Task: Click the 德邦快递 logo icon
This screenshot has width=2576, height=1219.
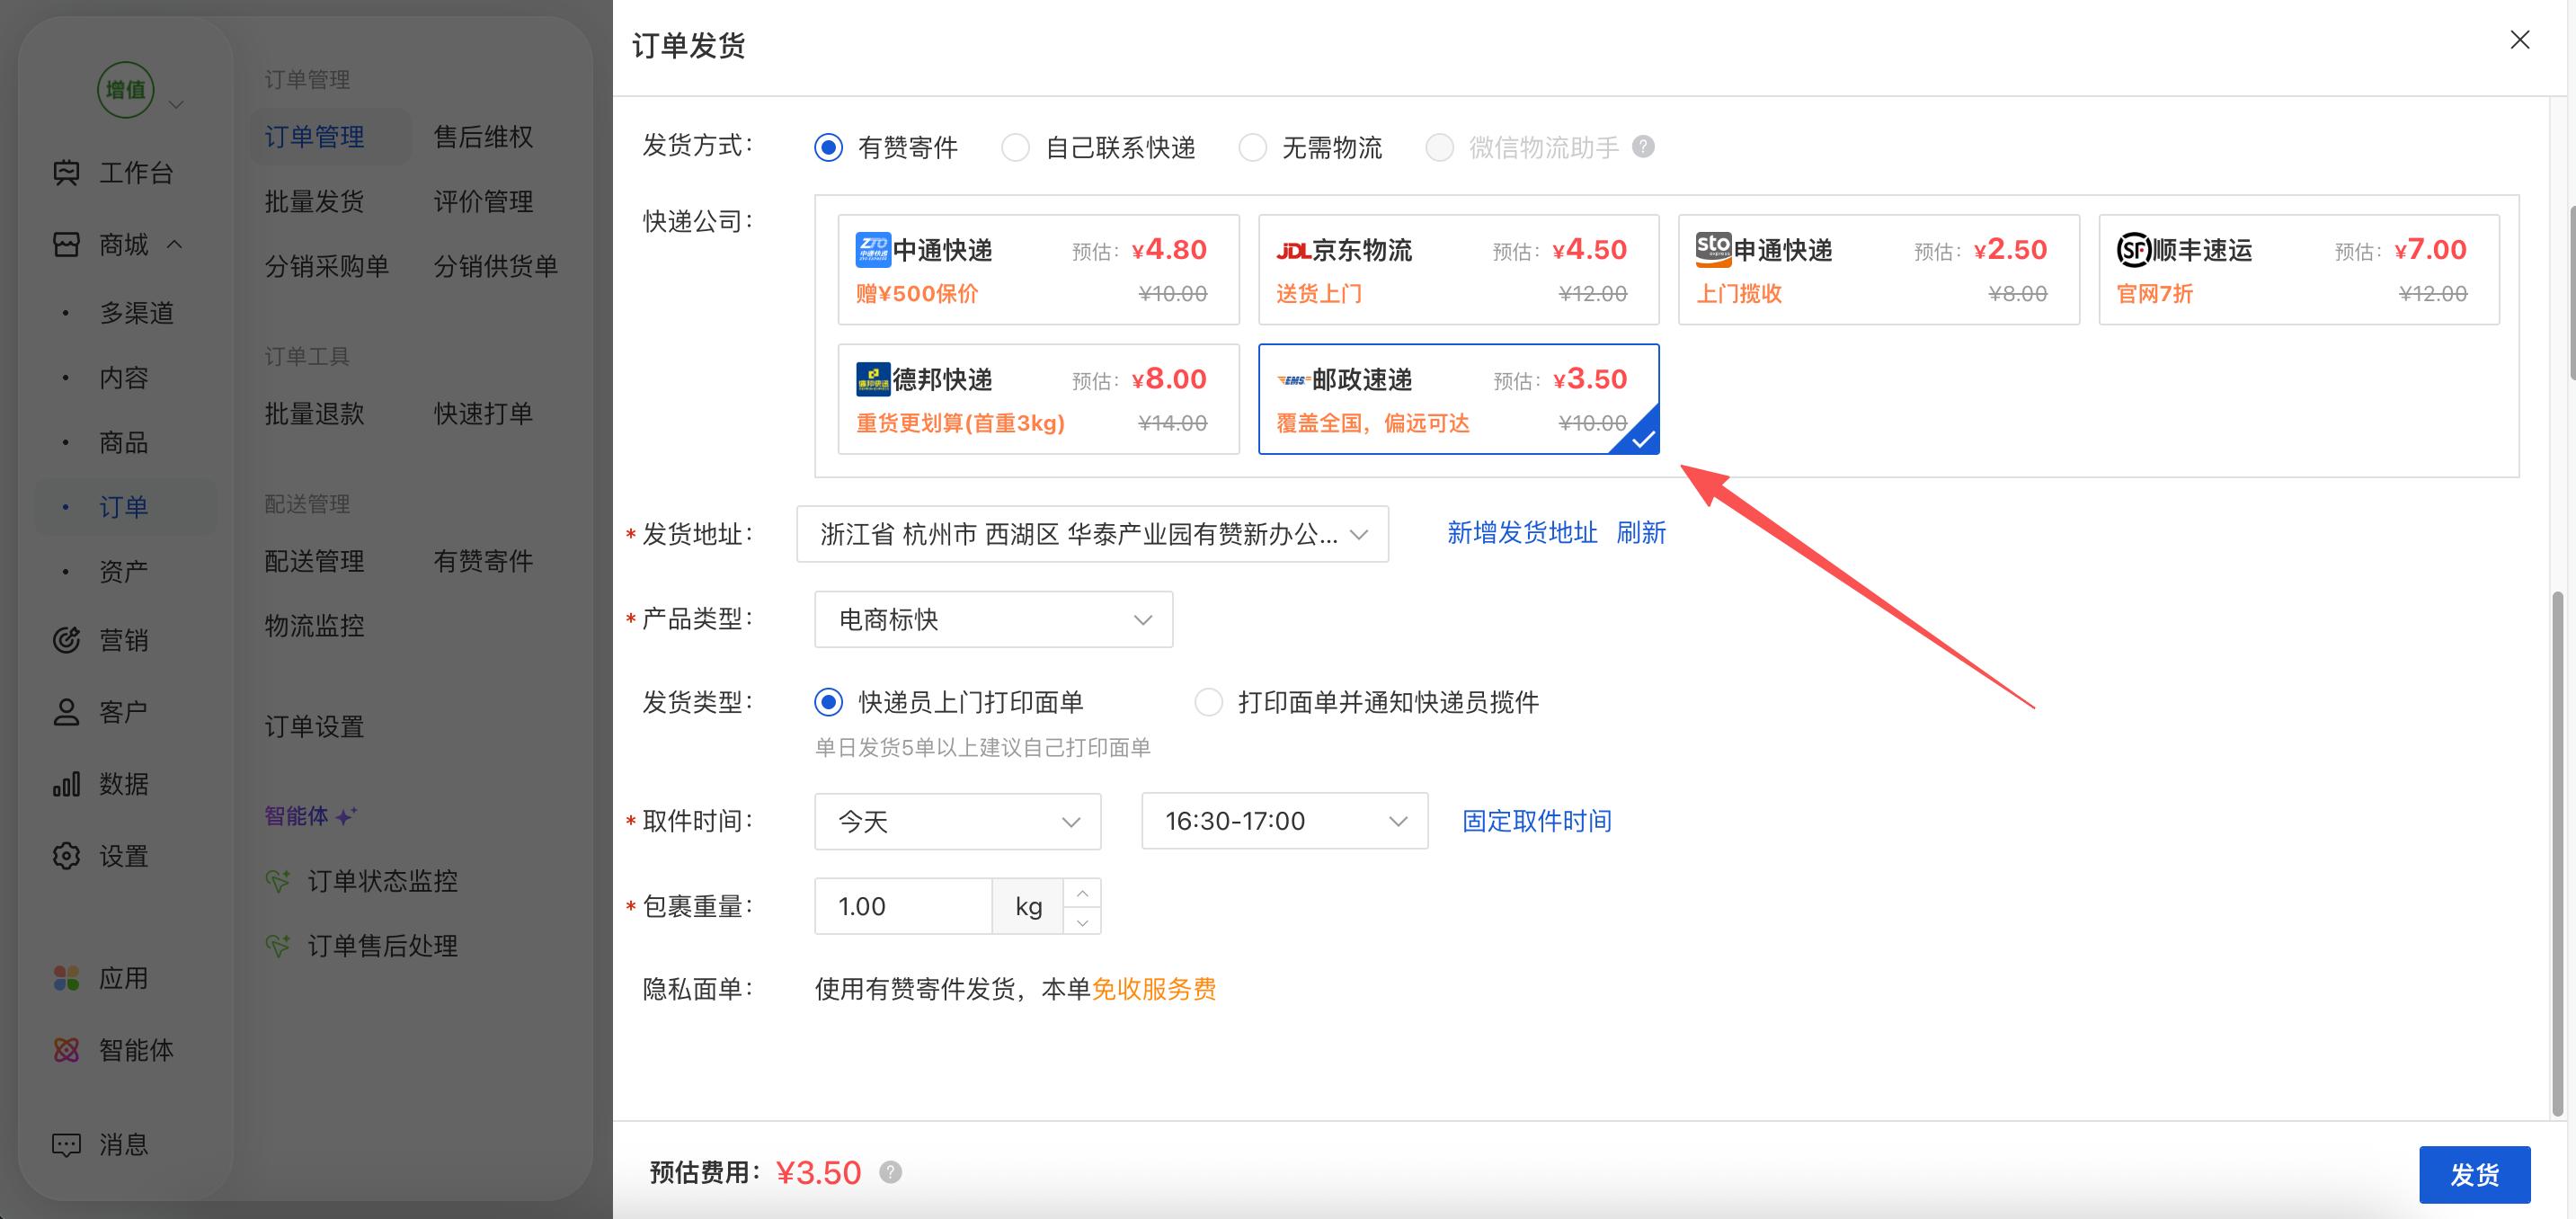Action: point(873,379)
